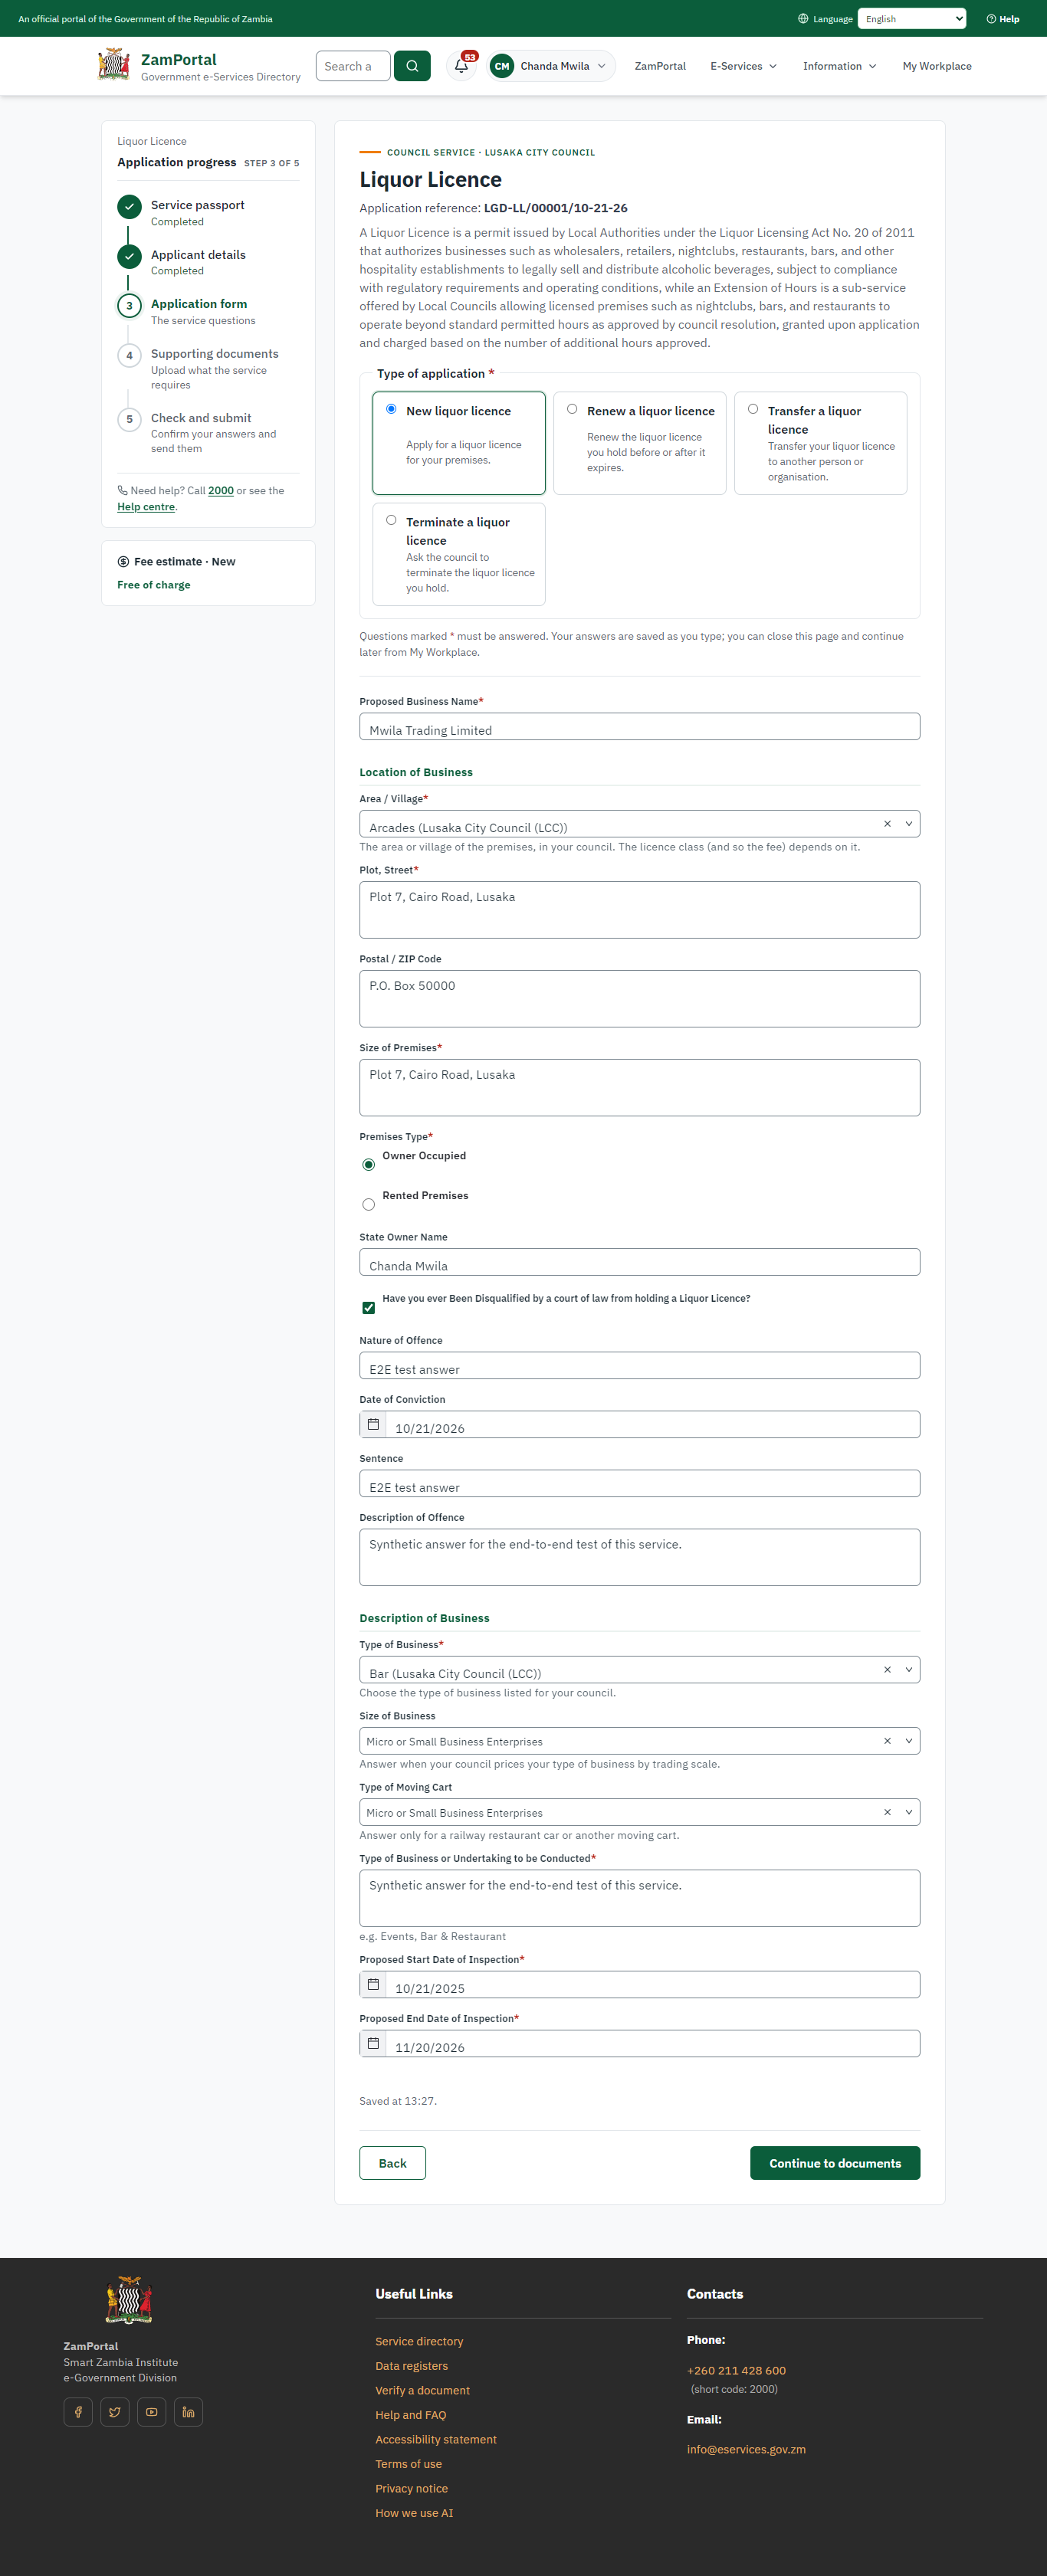Choose Rented Premises radio button
Screen dimensions: 1047x2576
pos(369,1205)
